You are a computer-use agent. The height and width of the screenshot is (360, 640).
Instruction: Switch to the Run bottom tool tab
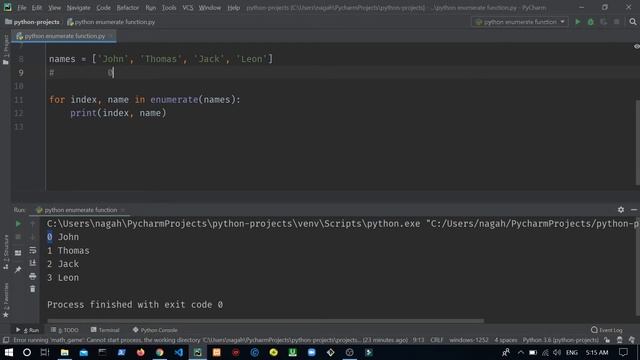click(27, 330)
